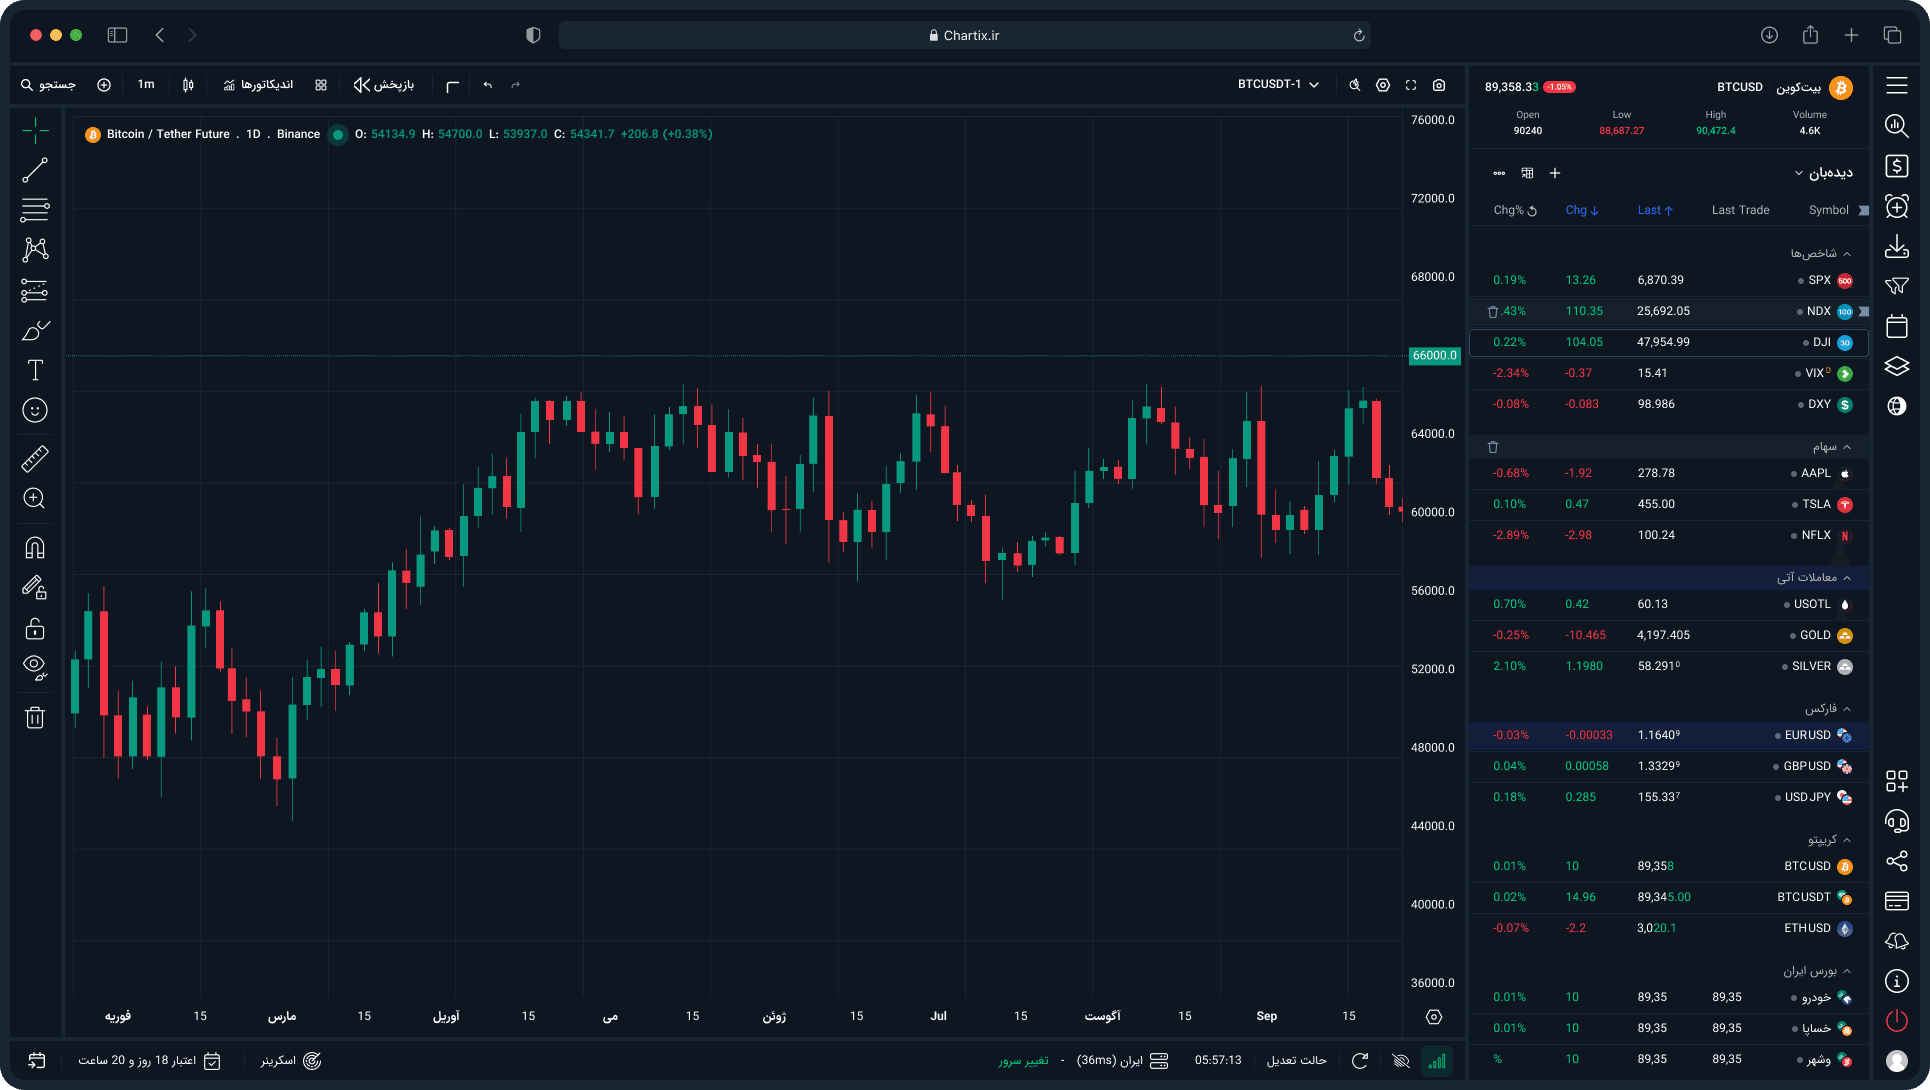Image resolution: width=1930 pixels, height=1090 pixels.
Task: Open the 1m timeframe selector
Action: pyautogui.click(x=146, y=85)
